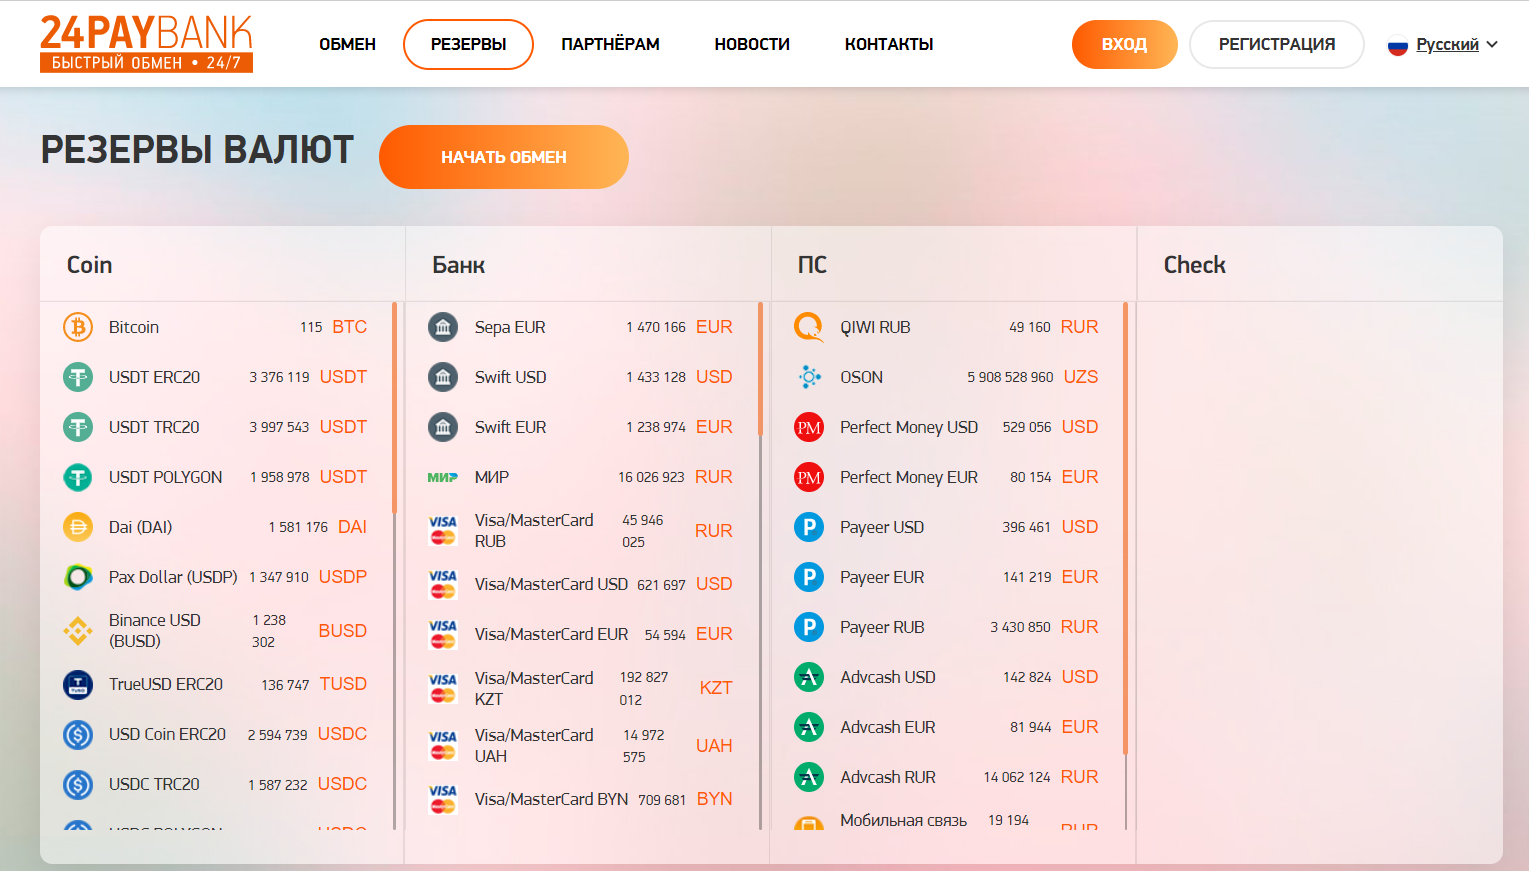Open the Русский language dropdown
The image size is (1529, 871).
tap(1442, 44)
